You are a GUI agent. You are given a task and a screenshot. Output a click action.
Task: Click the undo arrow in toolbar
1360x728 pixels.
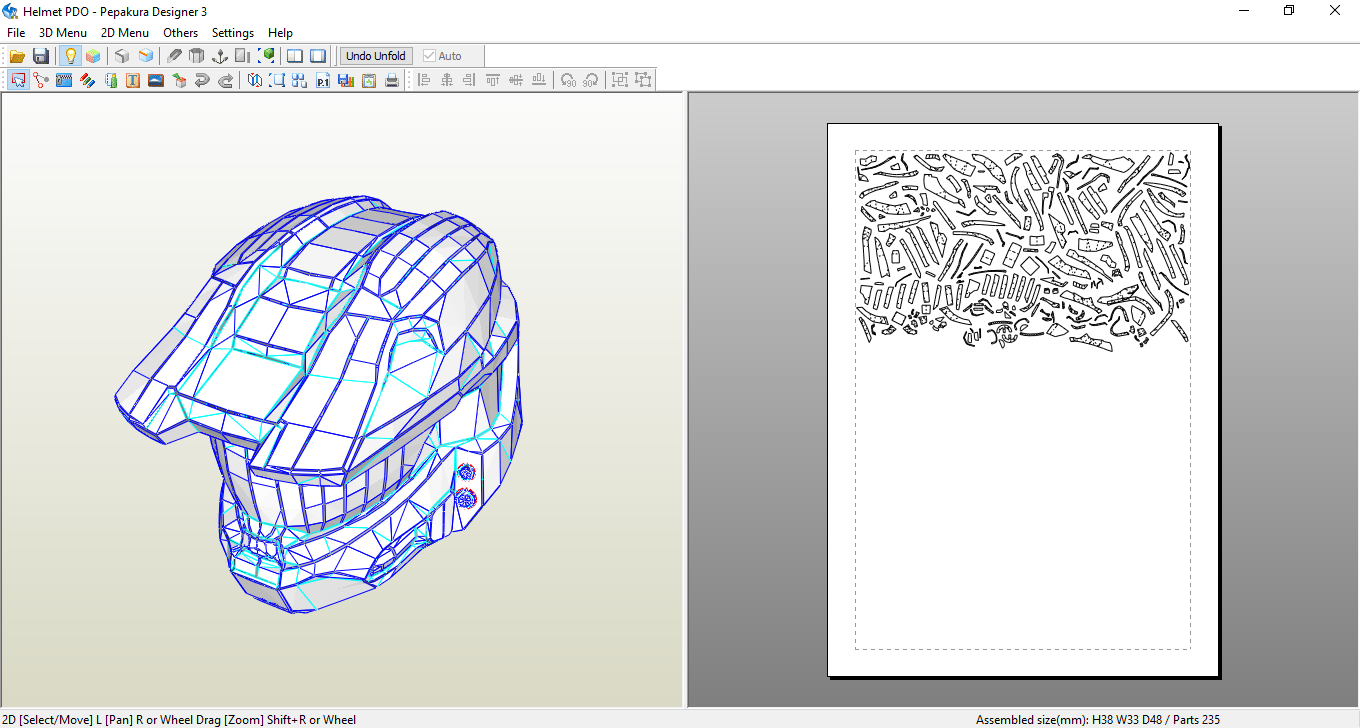[202, 81]
